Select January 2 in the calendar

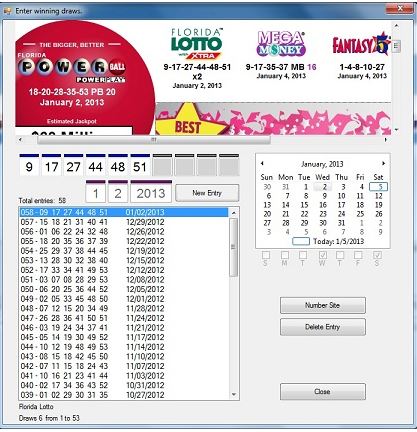coord(324,187)
